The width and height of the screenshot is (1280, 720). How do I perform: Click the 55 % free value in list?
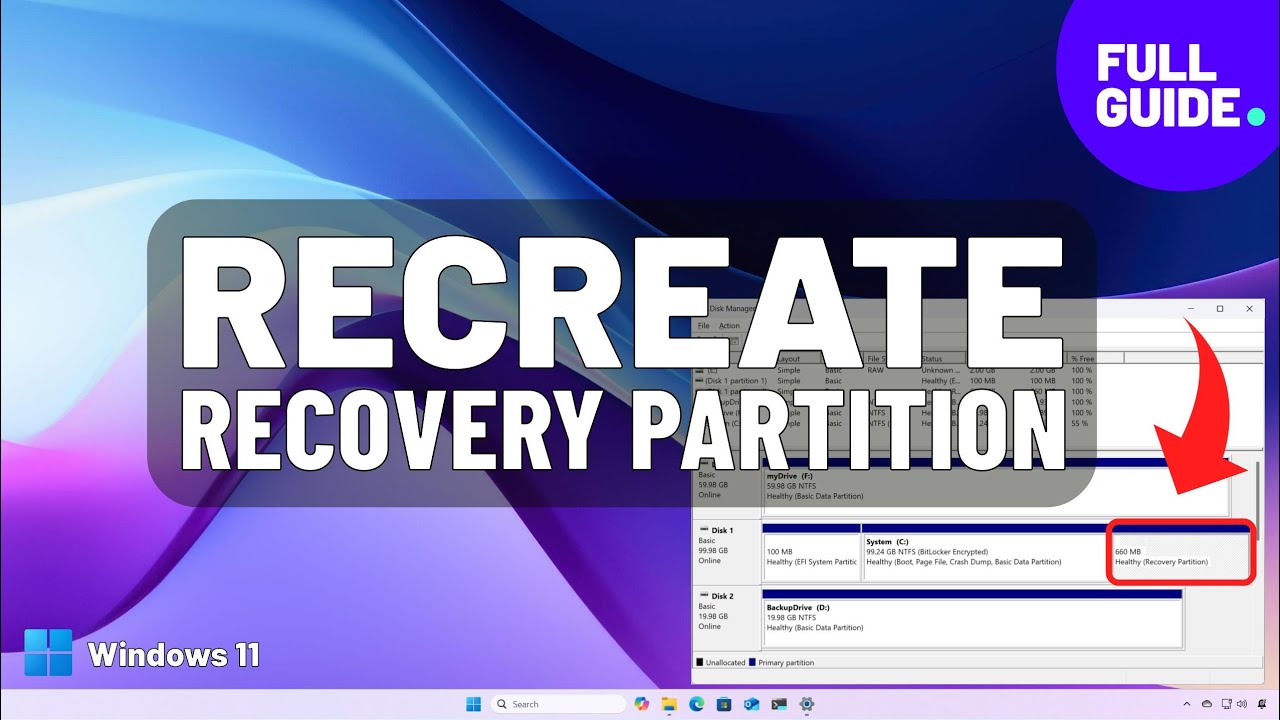1080,423
